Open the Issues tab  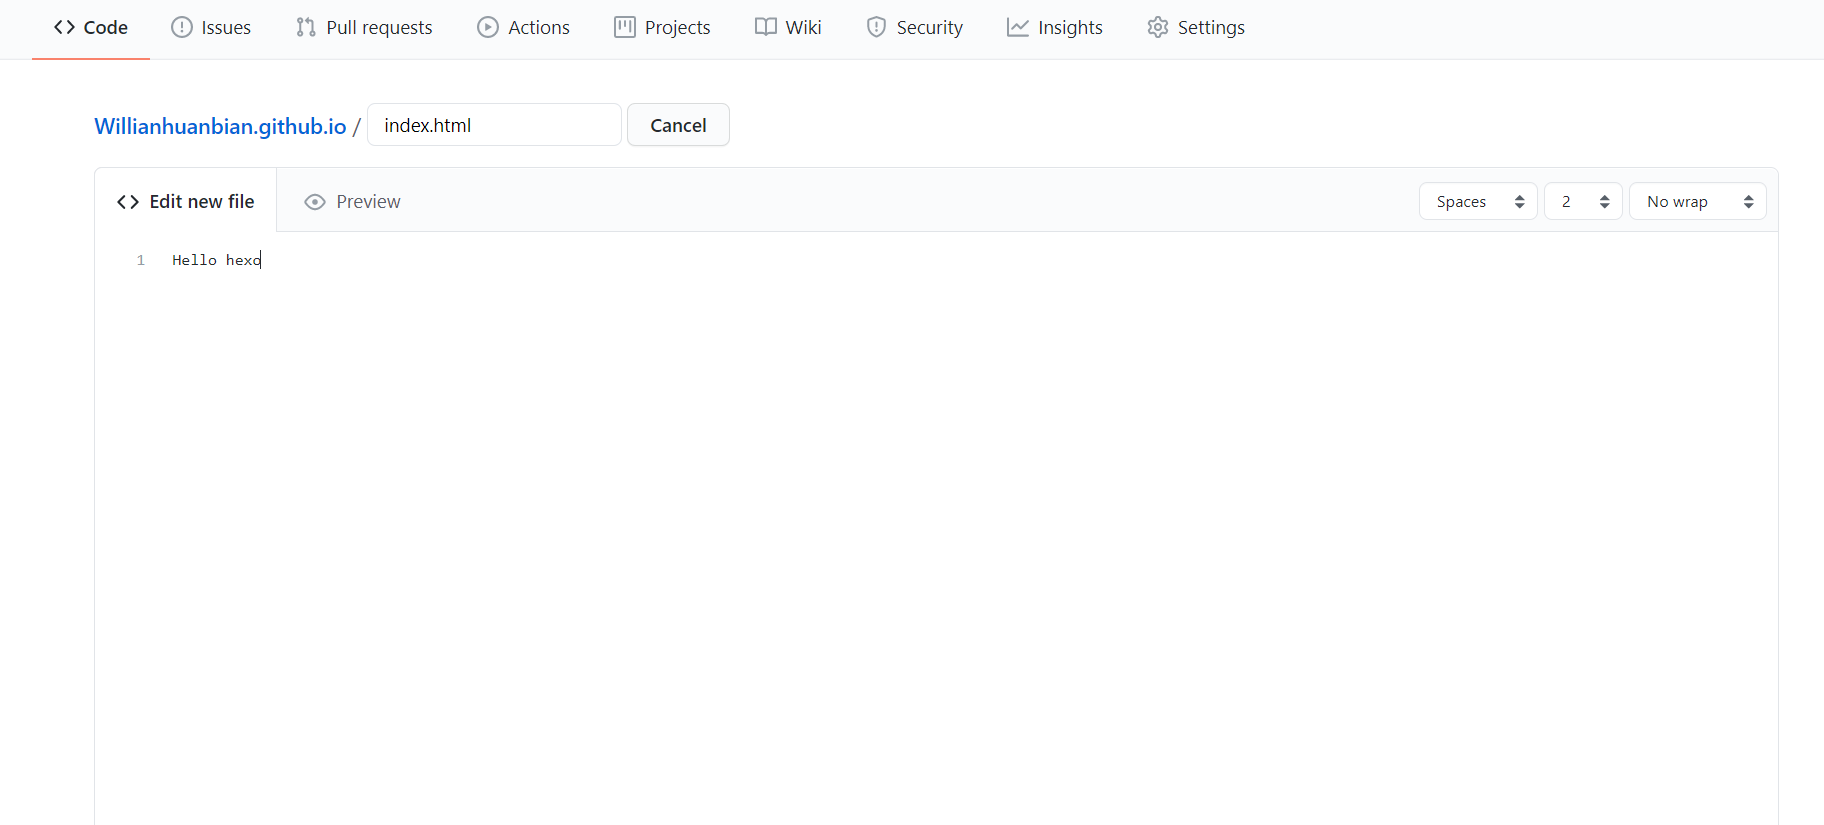[211, 27]
